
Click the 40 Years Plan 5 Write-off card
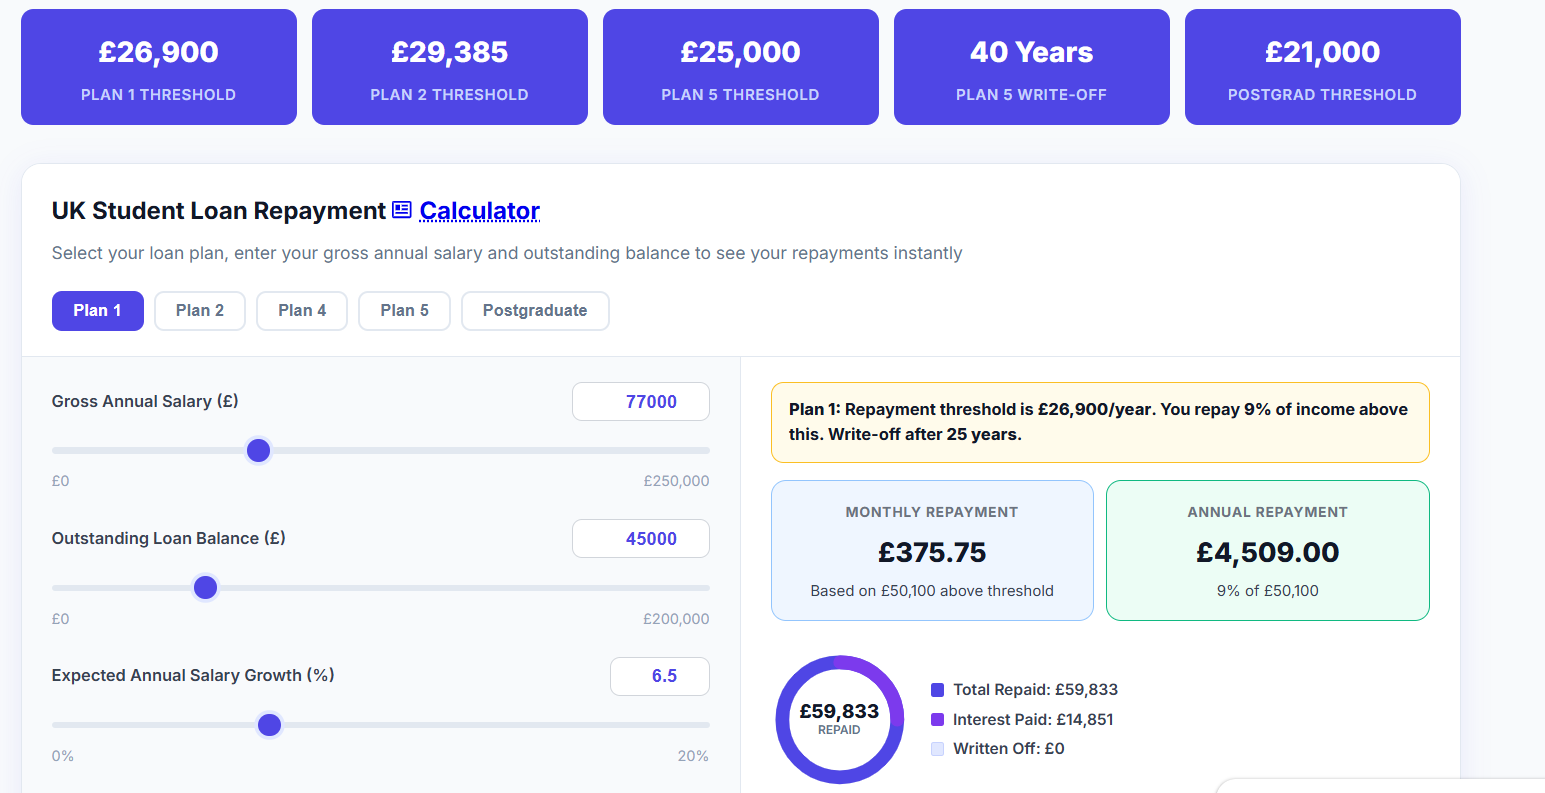(x=1032, y=67)
